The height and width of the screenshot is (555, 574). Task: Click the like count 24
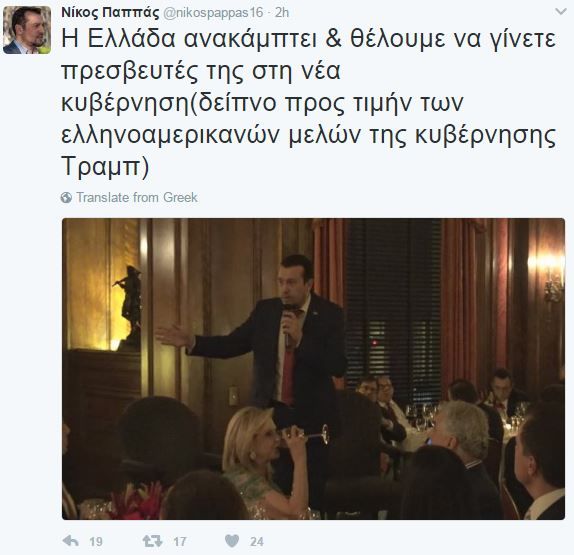click(257, 541)
